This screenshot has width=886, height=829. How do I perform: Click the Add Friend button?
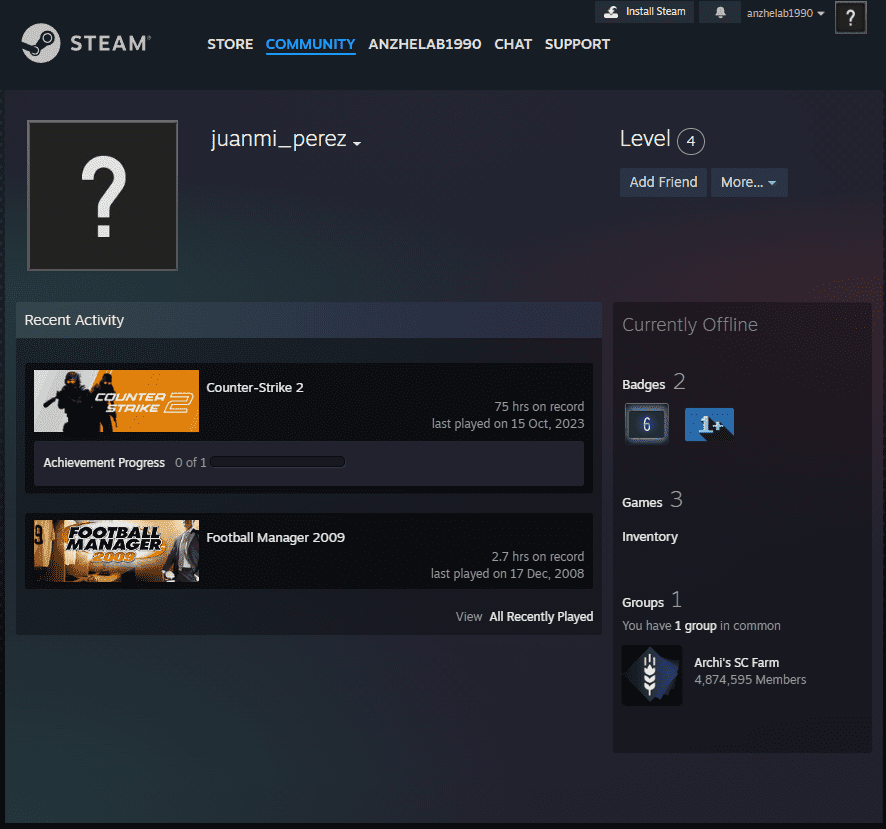pyautogui.click(x=663, y=182)
